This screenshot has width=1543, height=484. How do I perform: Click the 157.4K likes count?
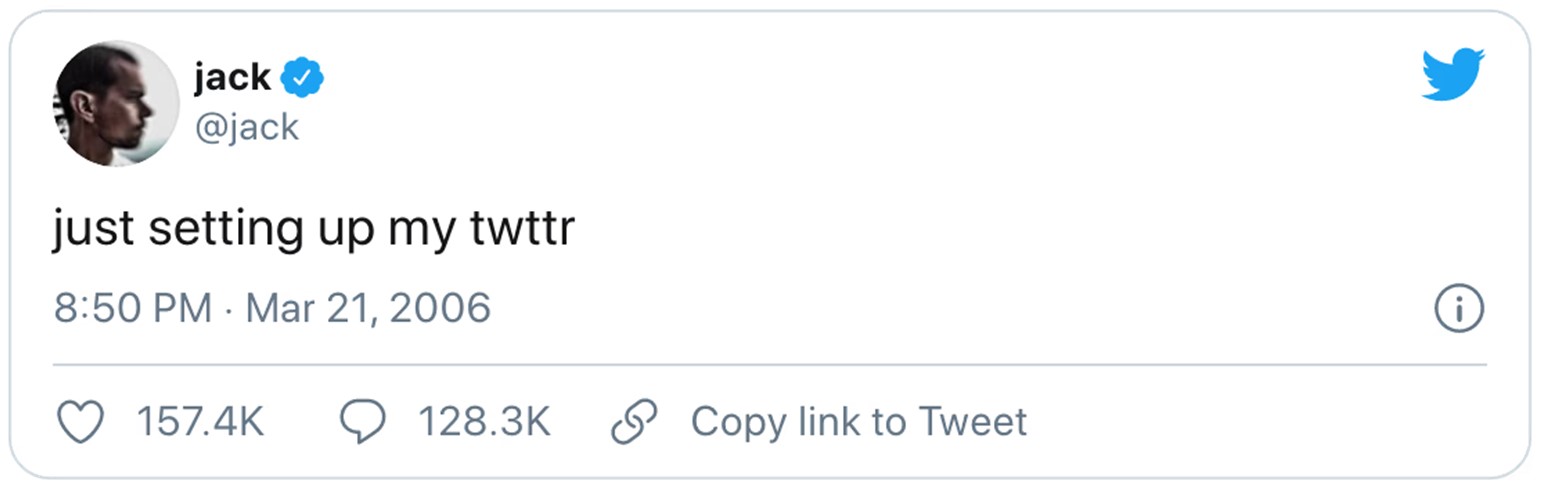point(200,422)
